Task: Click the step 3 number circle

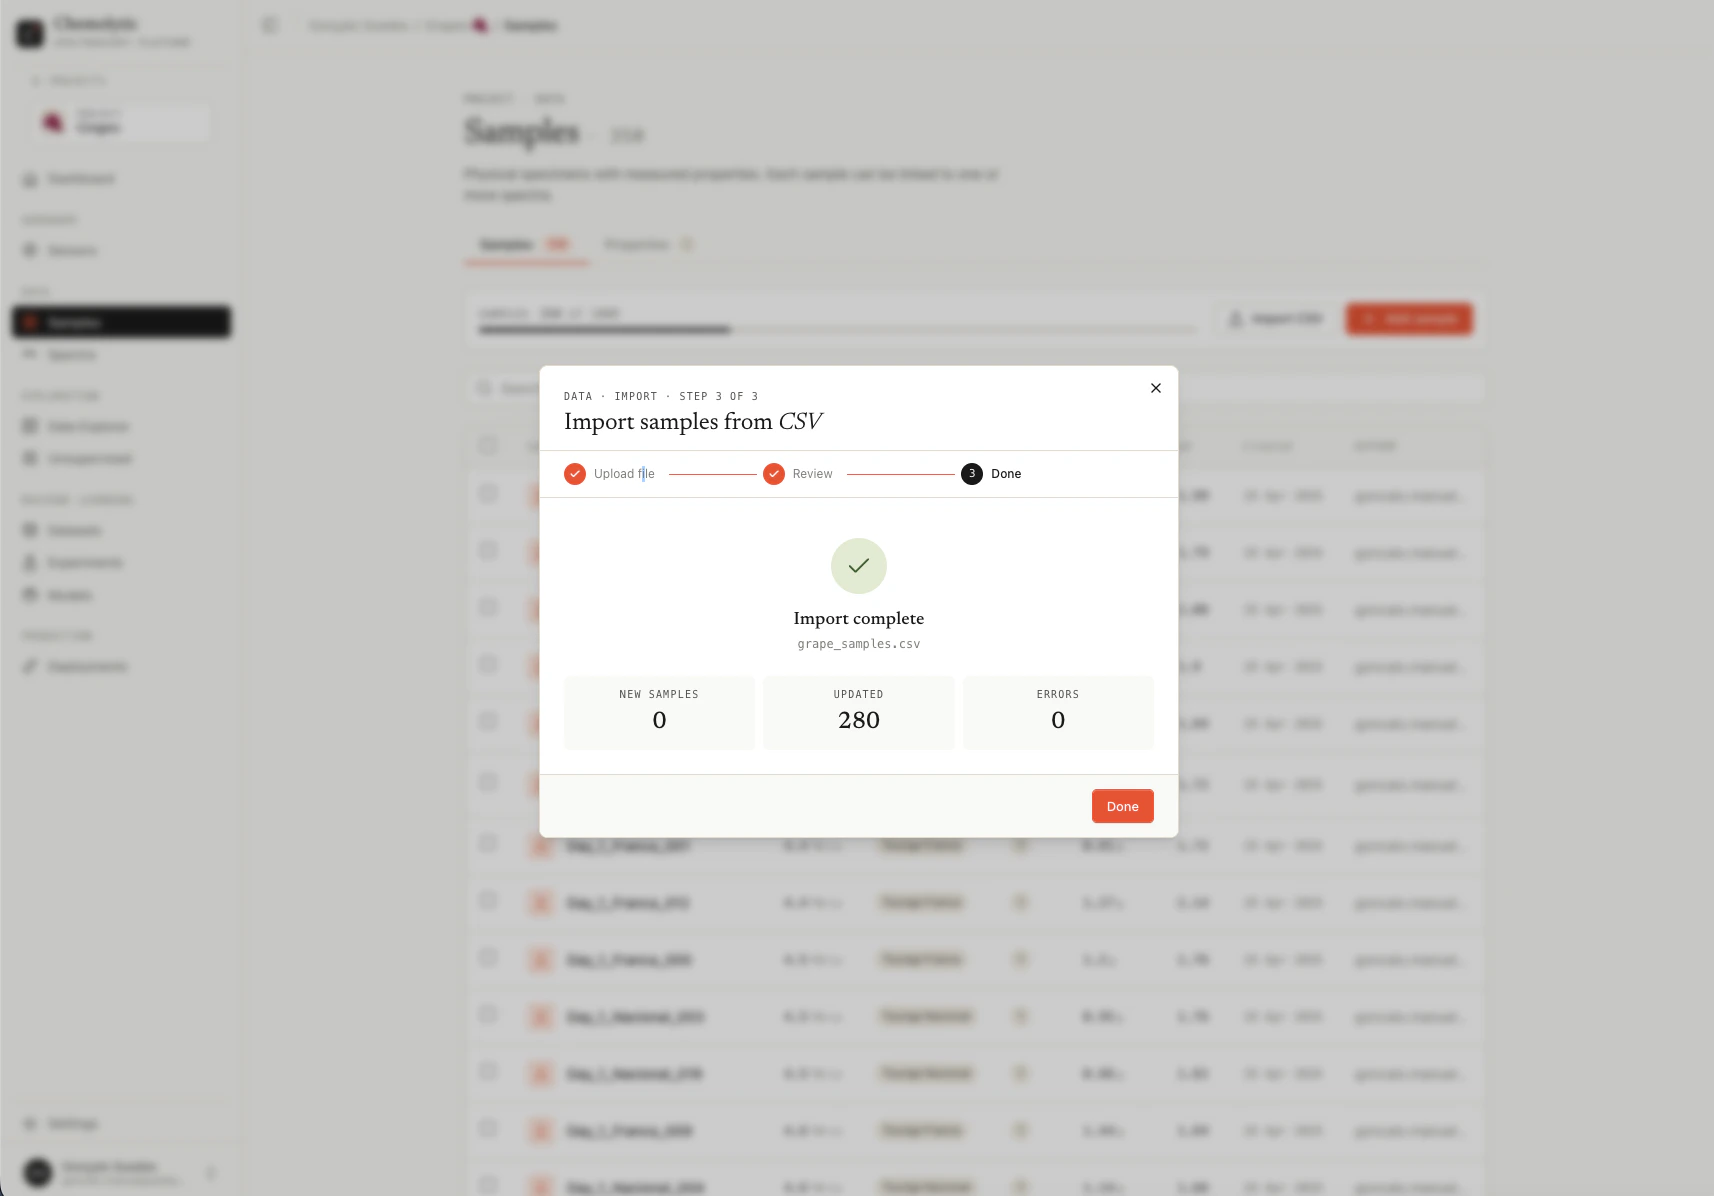Action: tap(972, 474)
